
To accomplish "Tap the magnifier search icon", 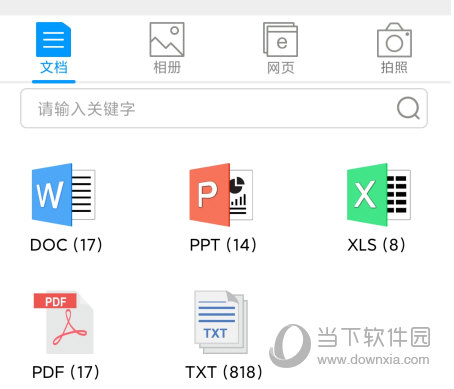I will pyautogui.click(x=408, y=108).
